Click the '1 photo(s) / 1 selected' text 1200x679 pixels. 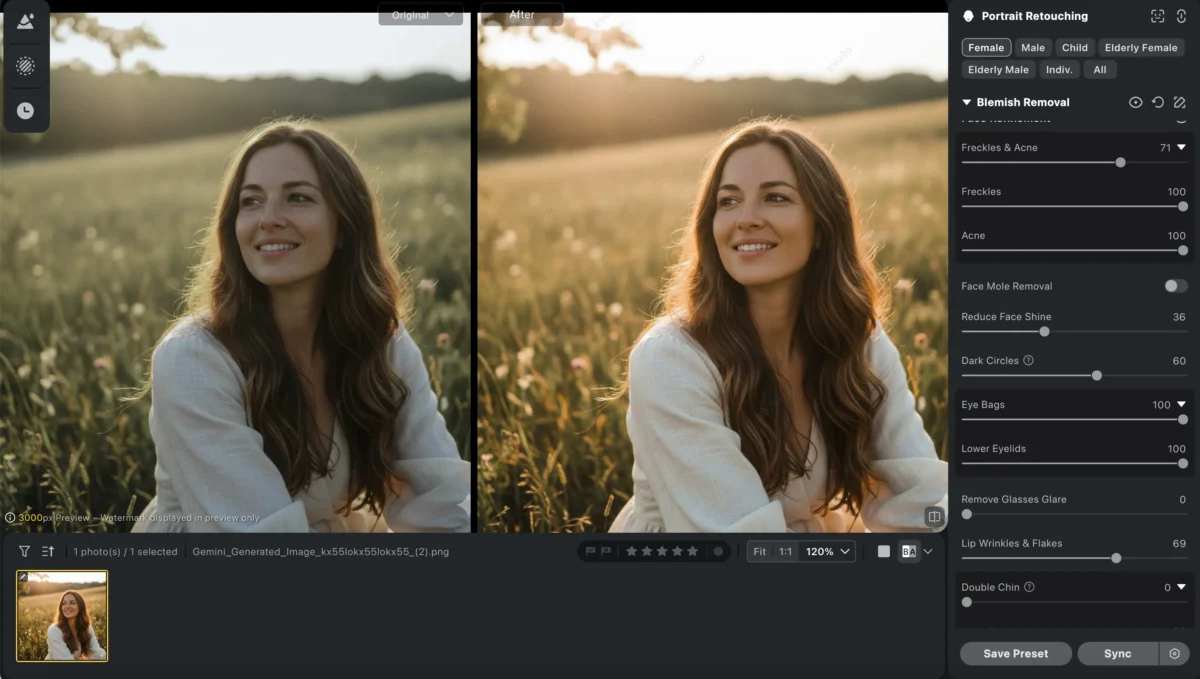click(x=125, y=551)
